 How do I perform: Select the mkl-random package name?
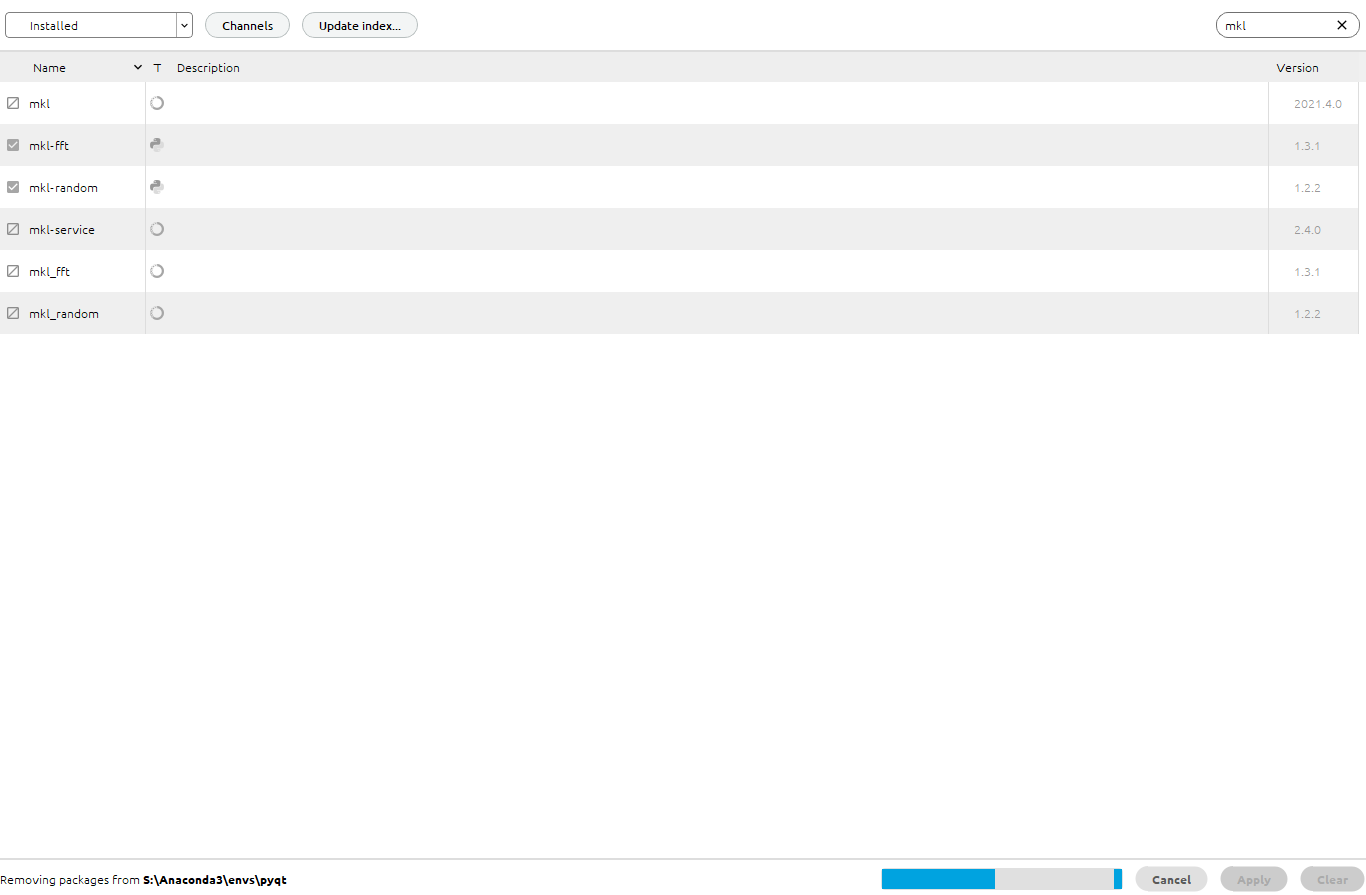[x=63, y=187]
